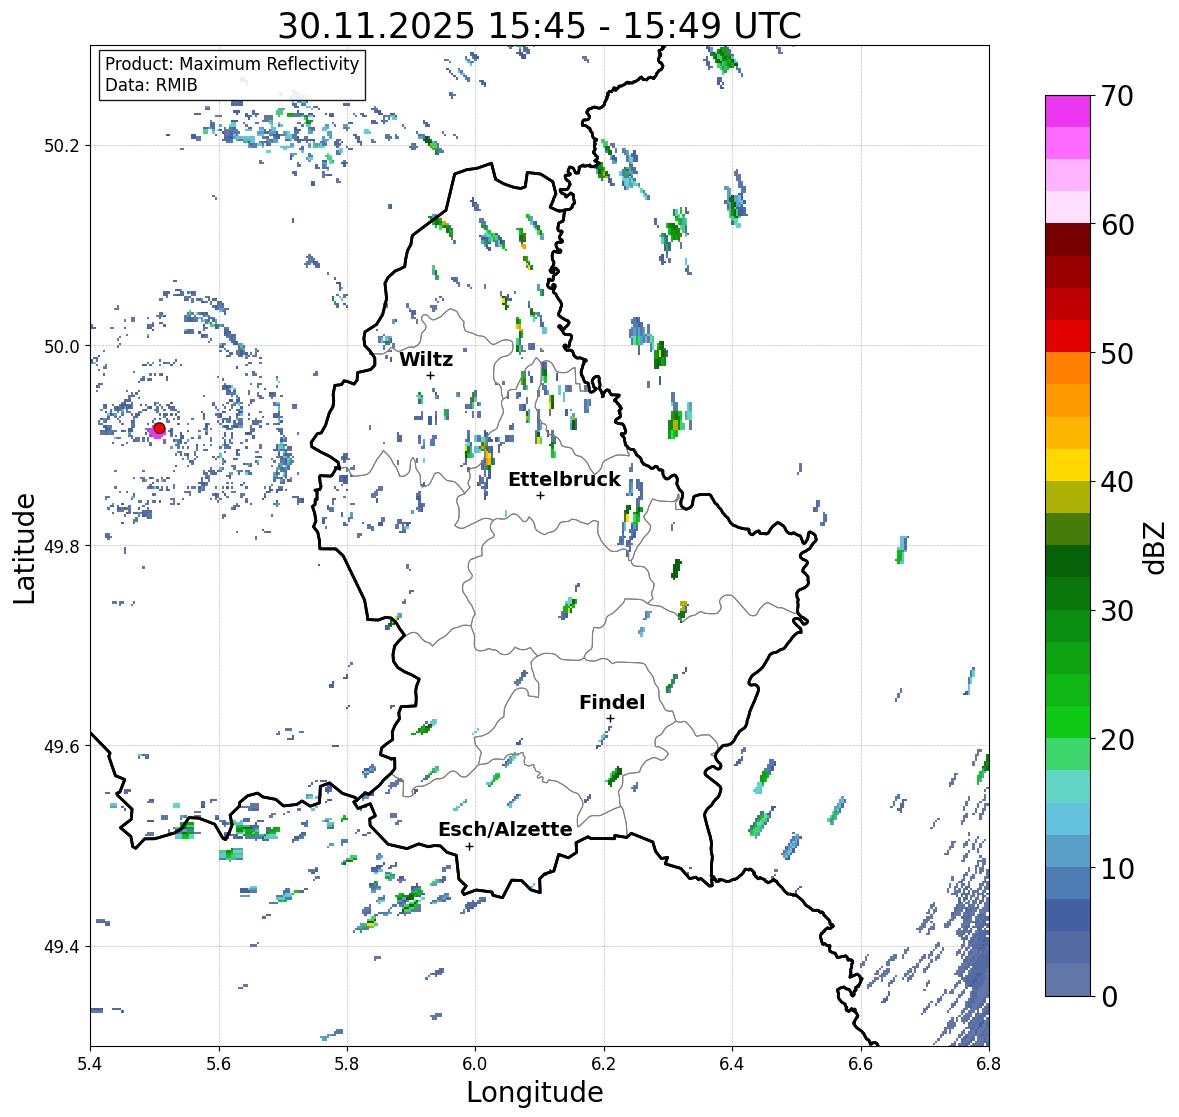The image size is (1179, 1117).
Task: Click the 50 tick on the colorbar
Action: pyautogui.click(x=1117, y=353)
